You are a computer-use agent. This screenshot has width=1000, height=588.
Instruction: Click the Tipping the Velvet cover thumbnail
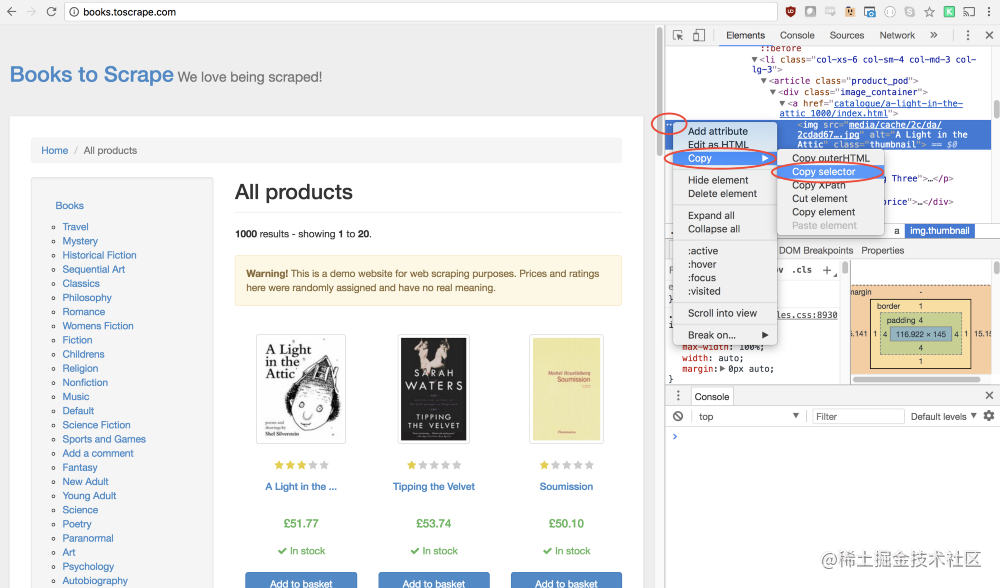coord(434,388)
